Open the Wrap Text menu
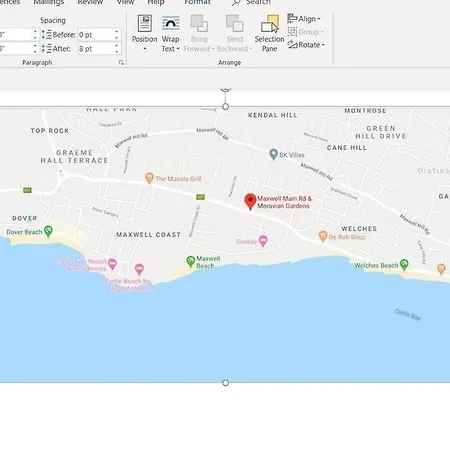 pos(170,34)
